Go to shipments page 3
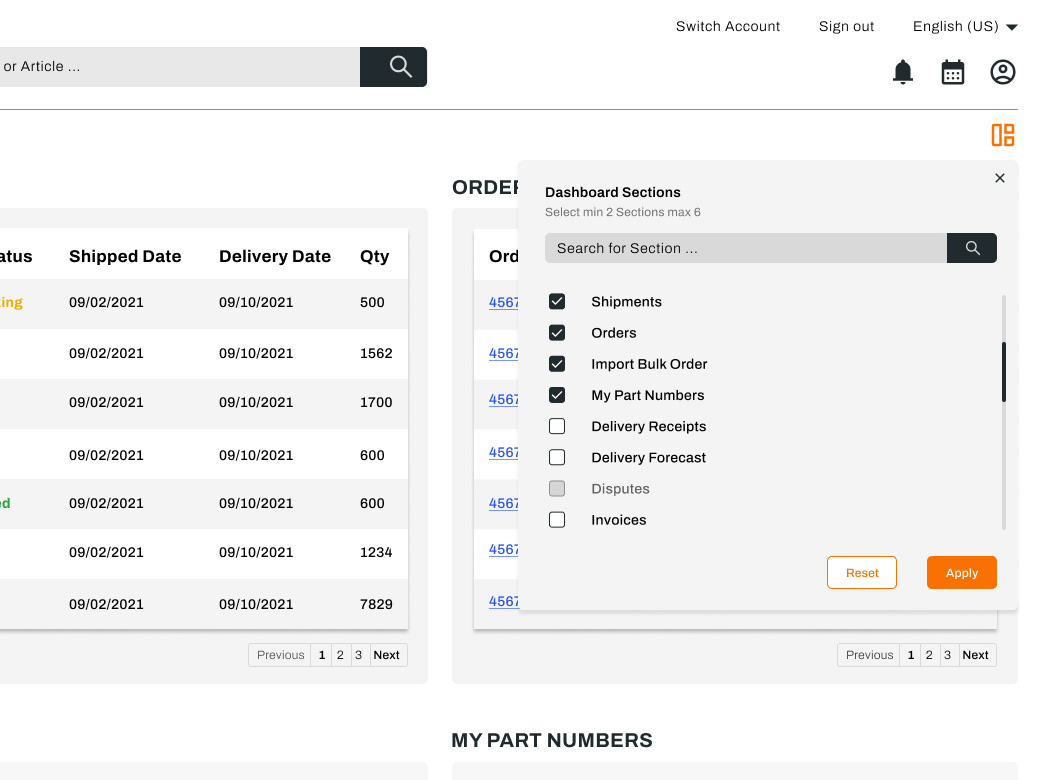Screen dimensions: 1041x780 (x=359, y=655)
